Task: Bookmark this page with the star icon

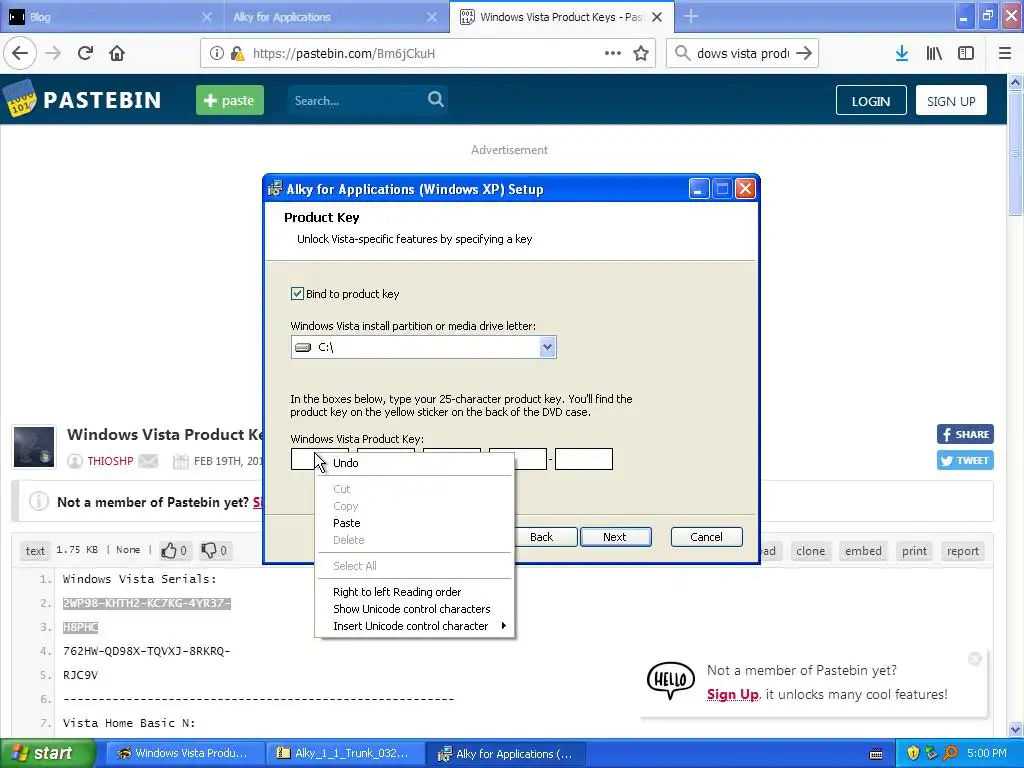Action: 641,54
